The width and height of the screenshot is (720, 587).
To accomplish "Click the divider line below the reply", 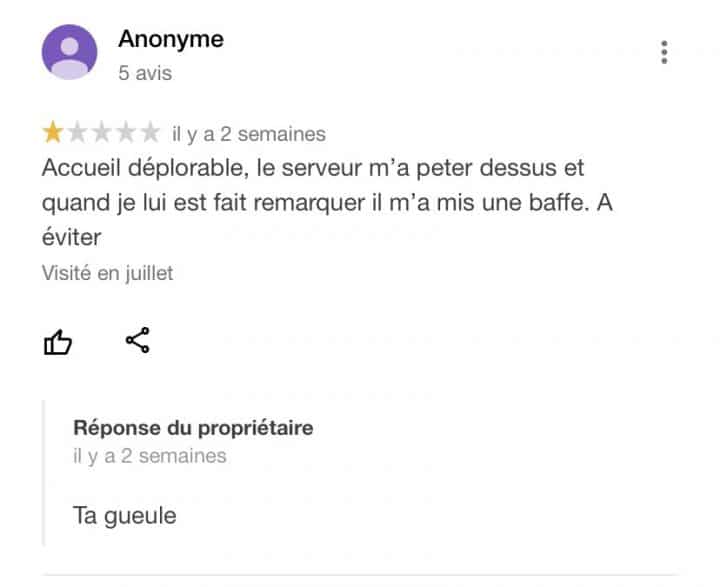I will point(360,575).
